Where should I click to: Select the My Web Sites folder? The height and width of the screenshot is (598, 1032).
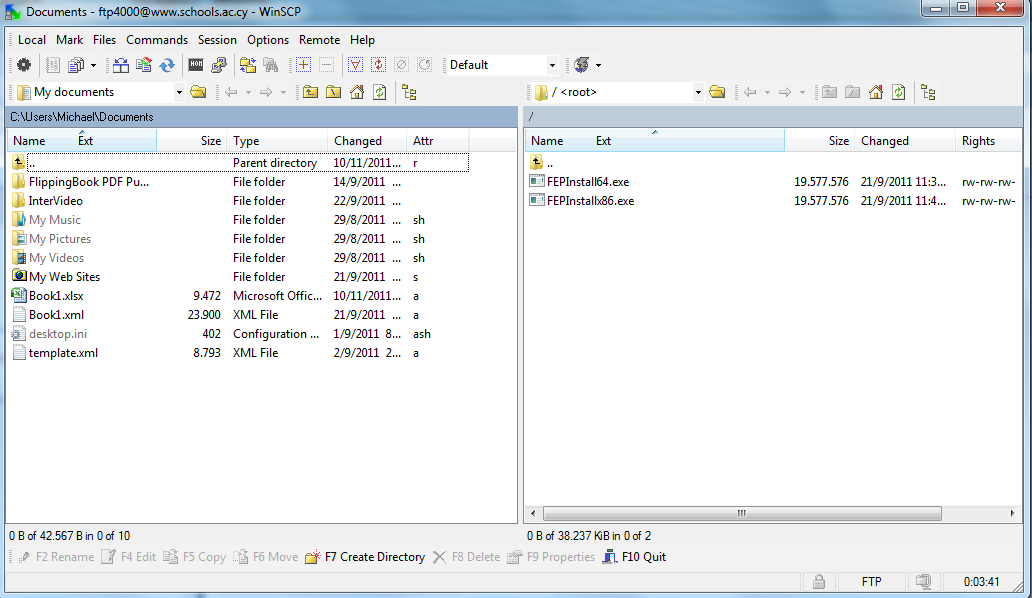coord(64,277)
